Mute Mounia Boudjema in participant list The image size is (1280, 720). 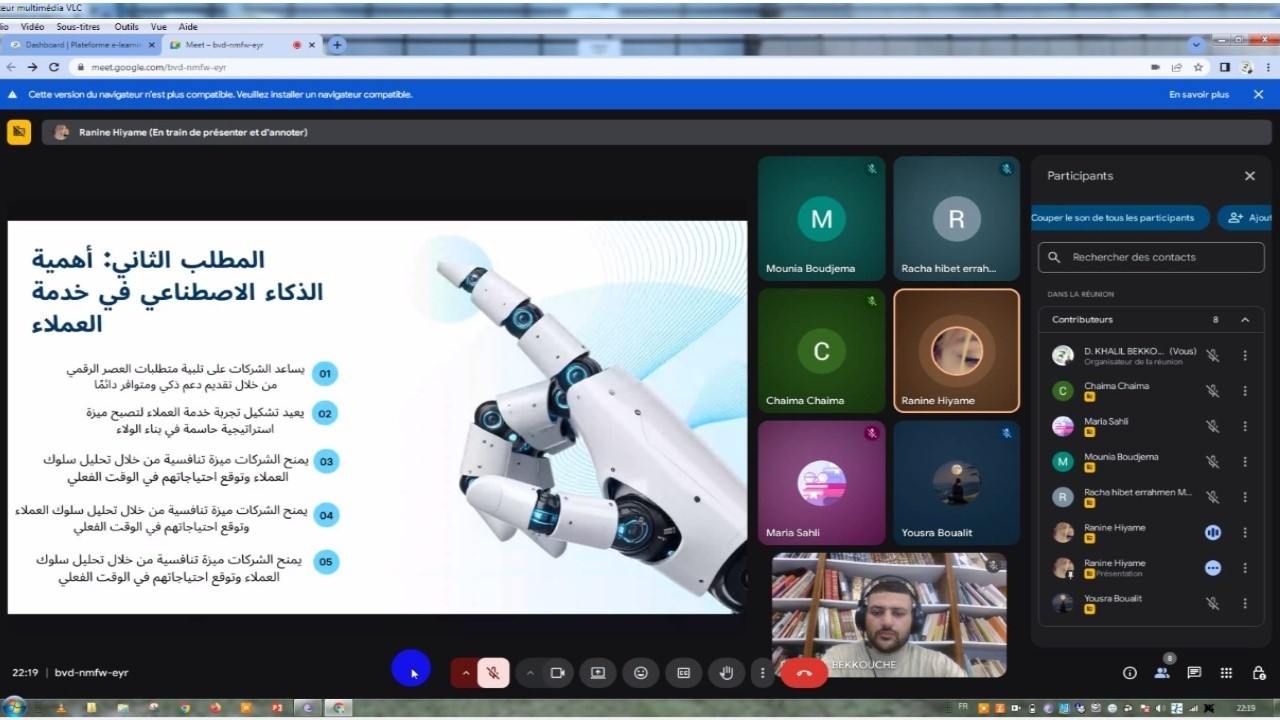1212,462
